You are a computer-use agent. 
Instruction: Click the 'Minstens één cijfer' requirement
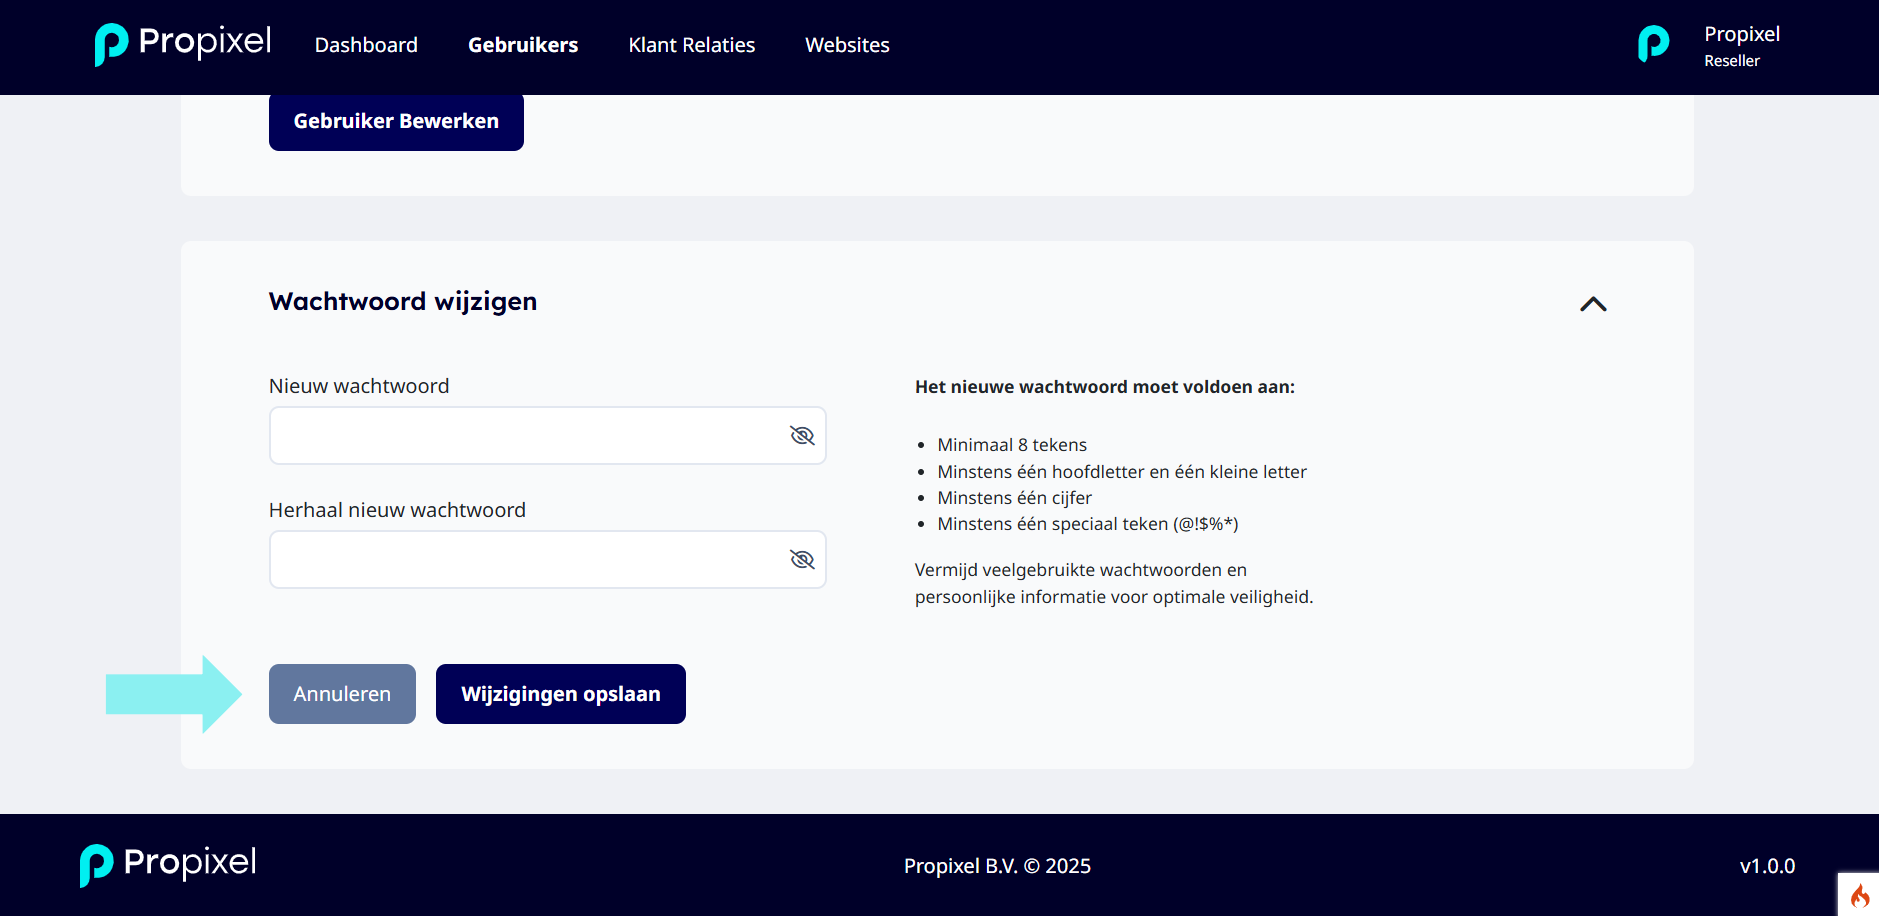tap(1014, 498)
